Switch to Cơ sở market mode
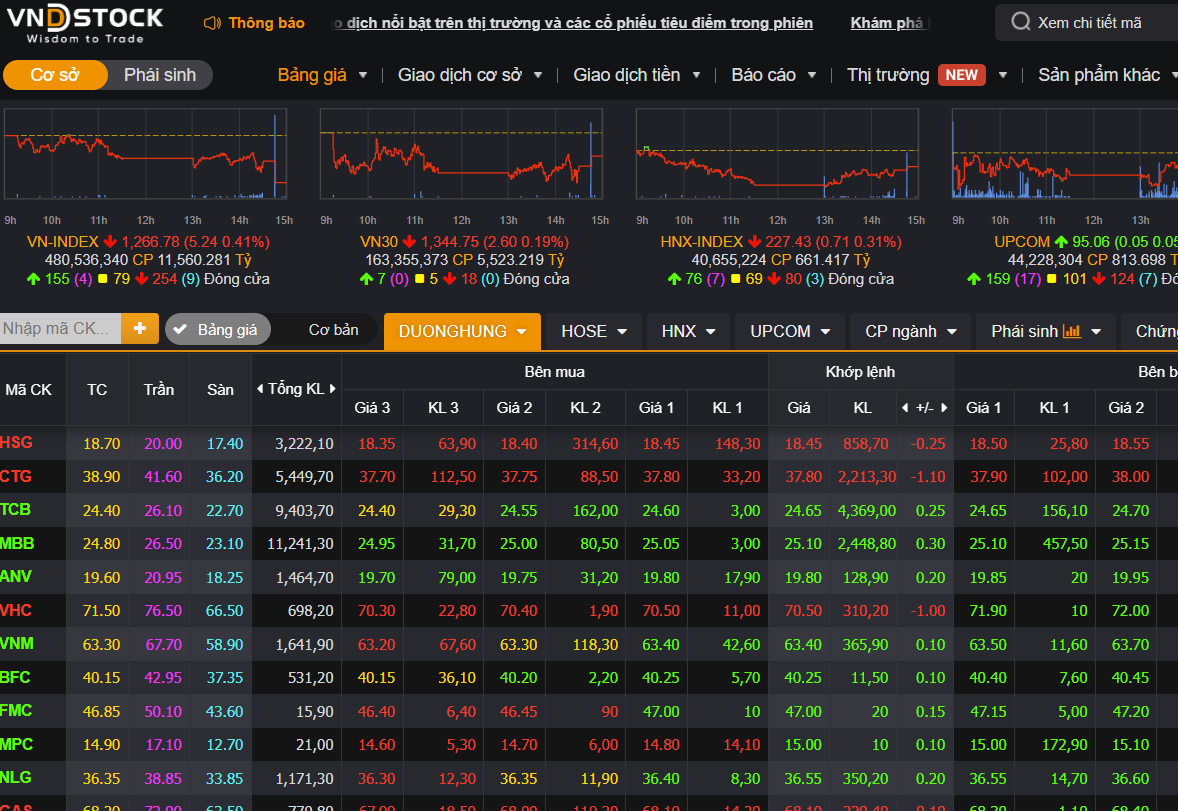 coord(55,75)
